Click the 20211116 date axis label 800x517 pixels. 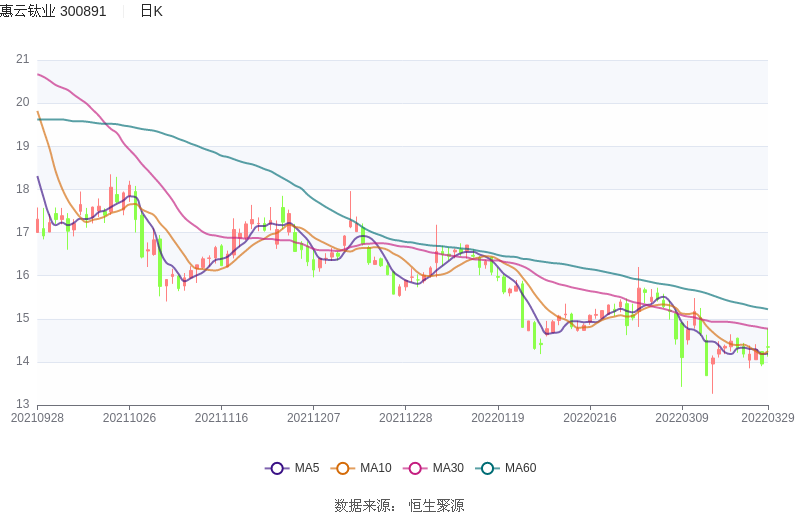point(221,418)
